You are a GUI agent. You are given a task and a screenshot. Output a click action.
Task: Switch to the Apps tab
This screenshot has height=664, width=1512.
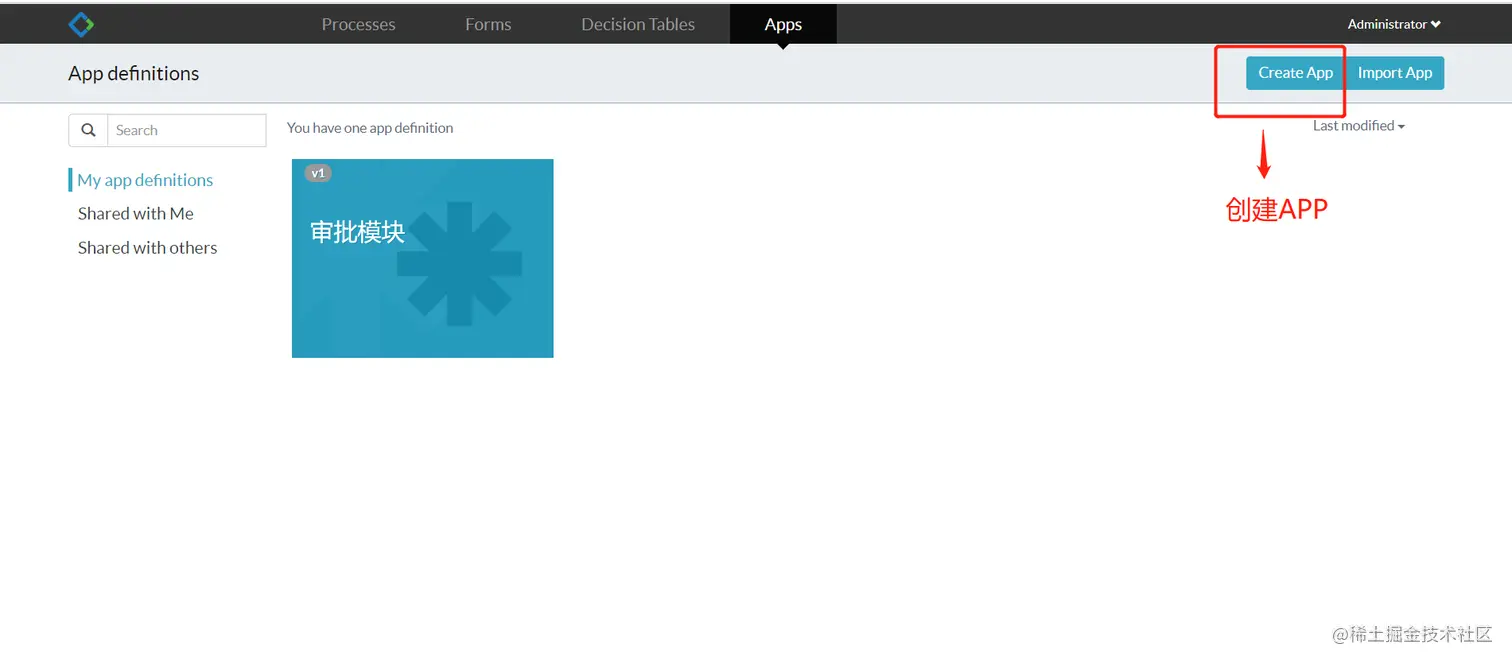[783, 24]
